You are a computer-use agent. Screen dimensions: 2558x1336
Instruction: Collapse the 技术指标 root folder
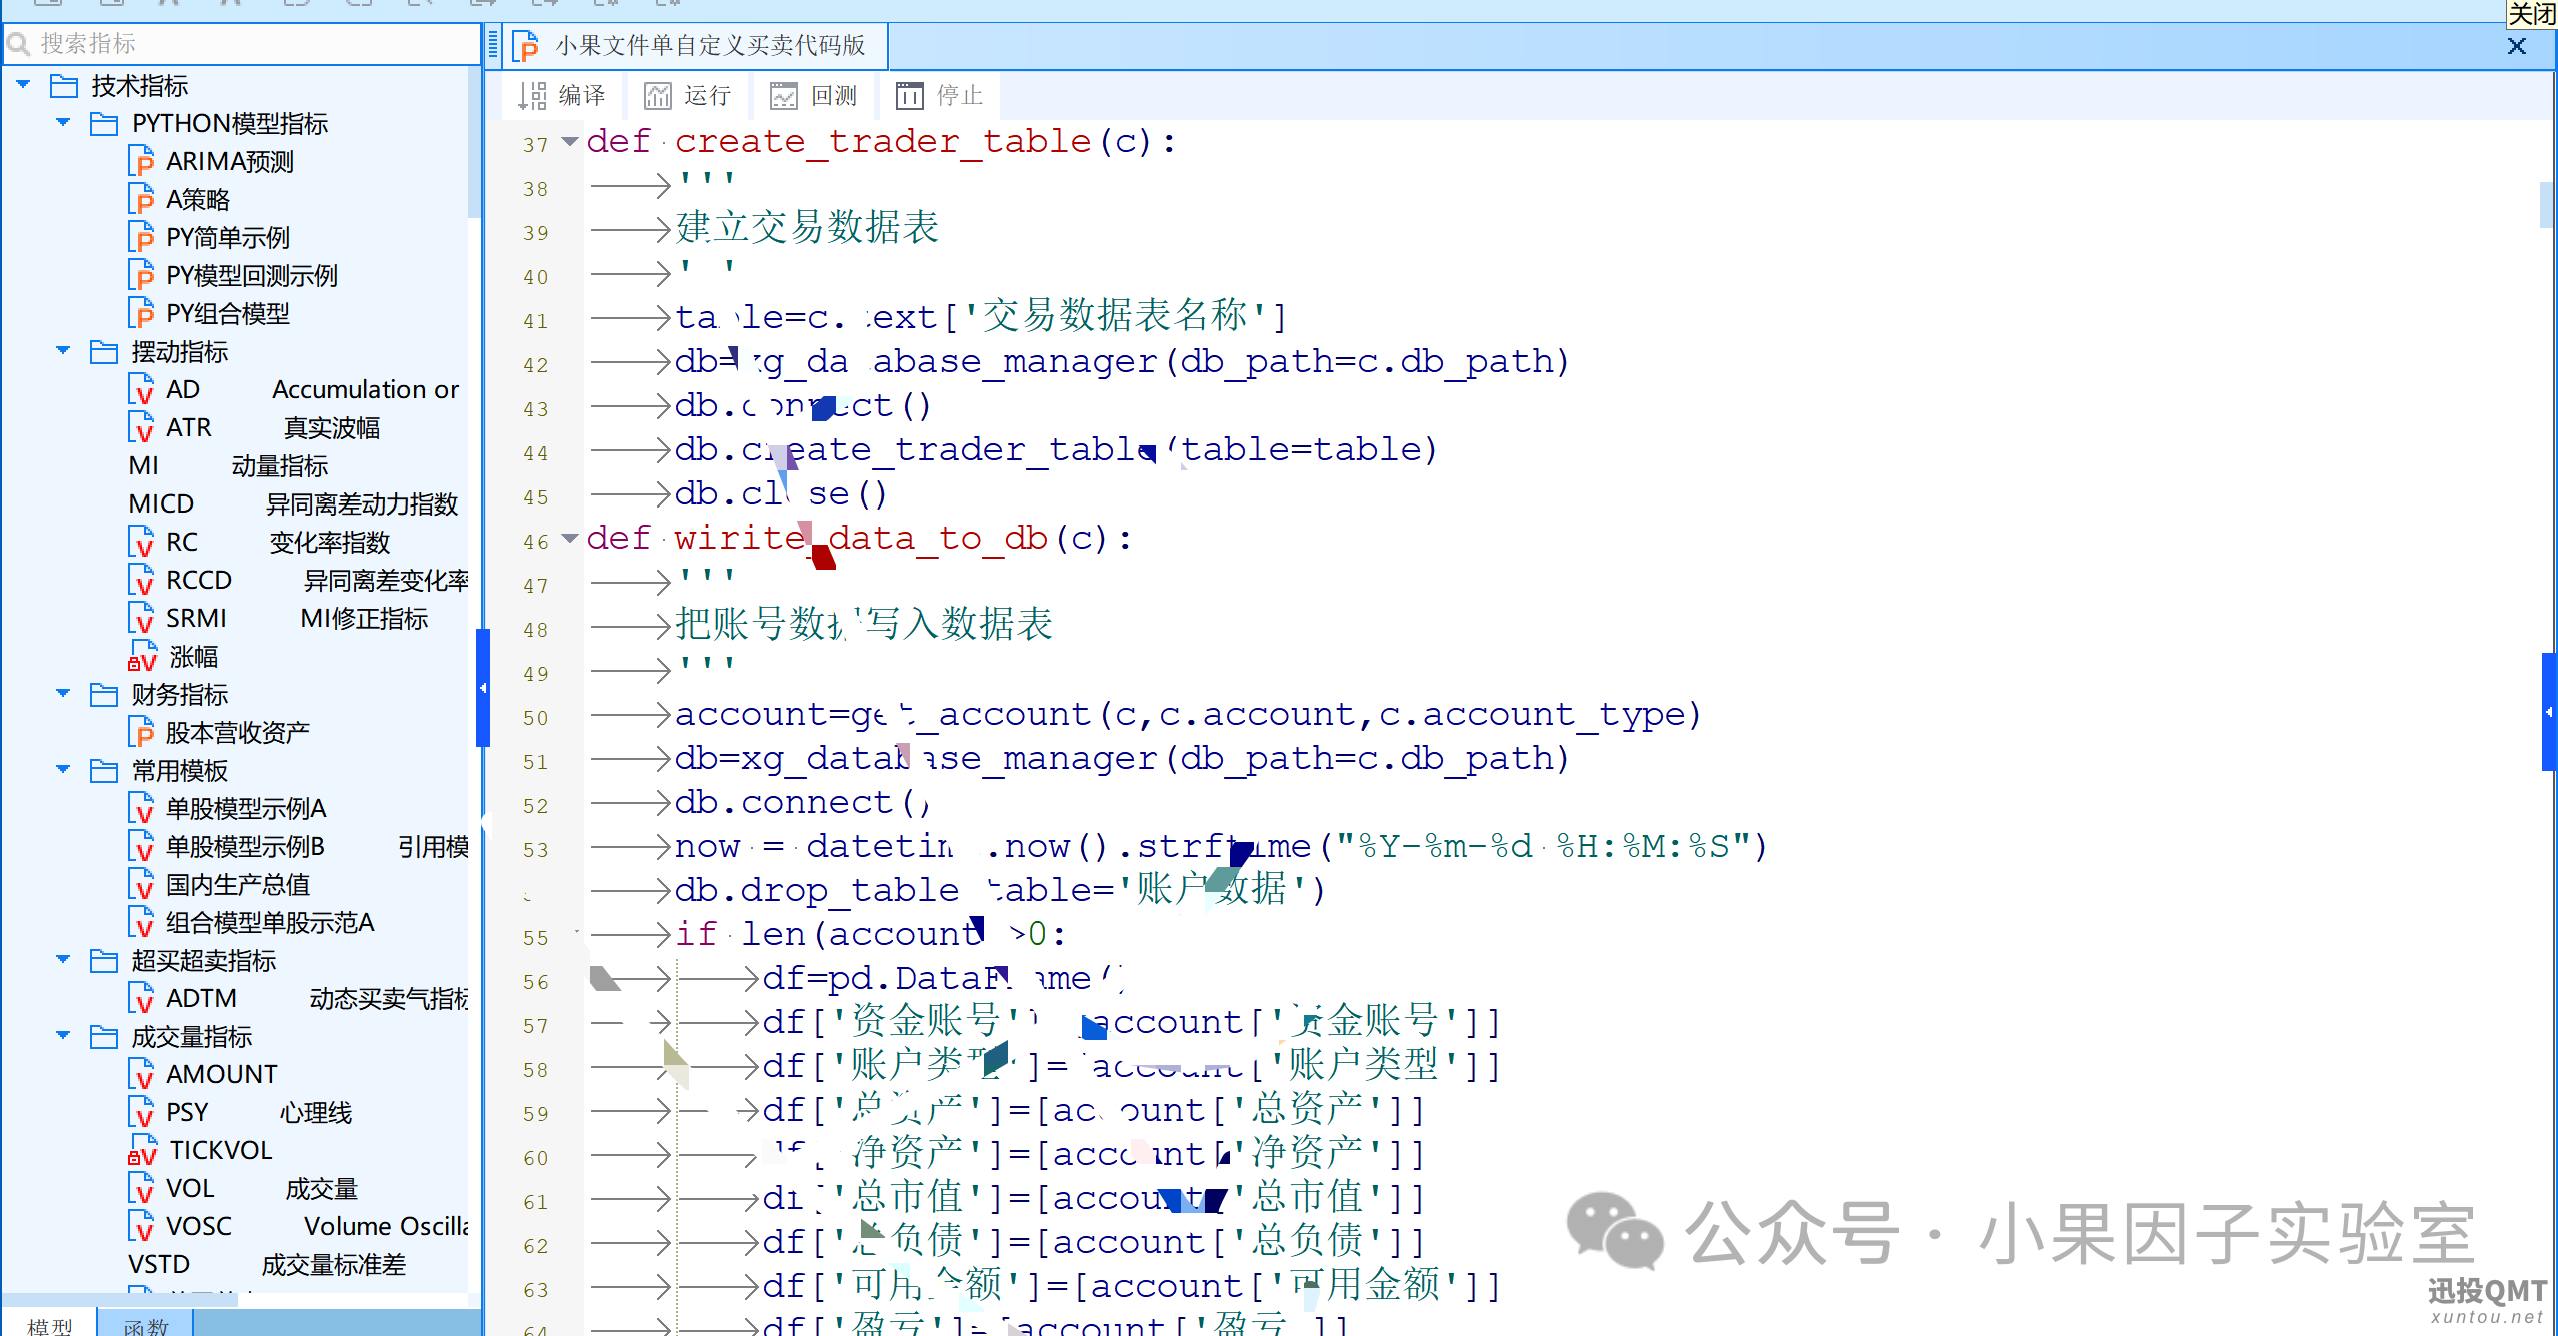click(x=23, y=85)
